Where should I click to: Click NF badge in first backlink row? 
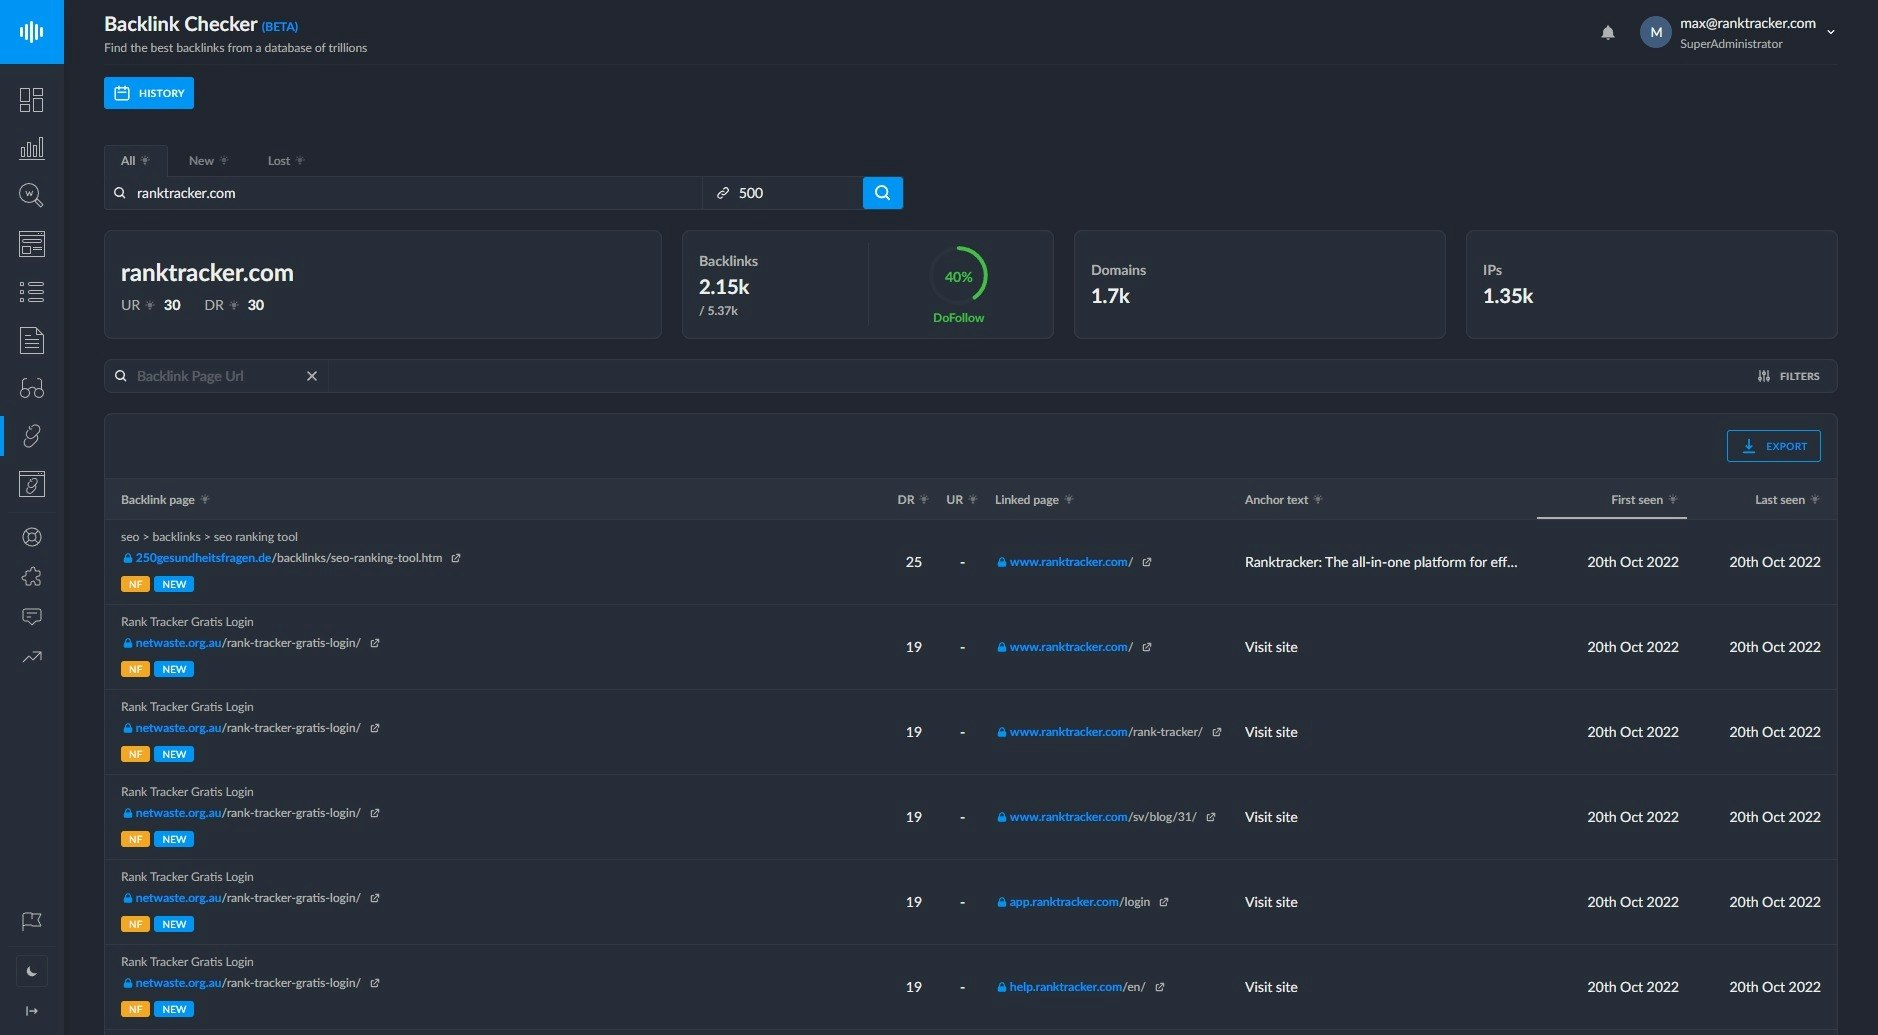coord(135,584)
